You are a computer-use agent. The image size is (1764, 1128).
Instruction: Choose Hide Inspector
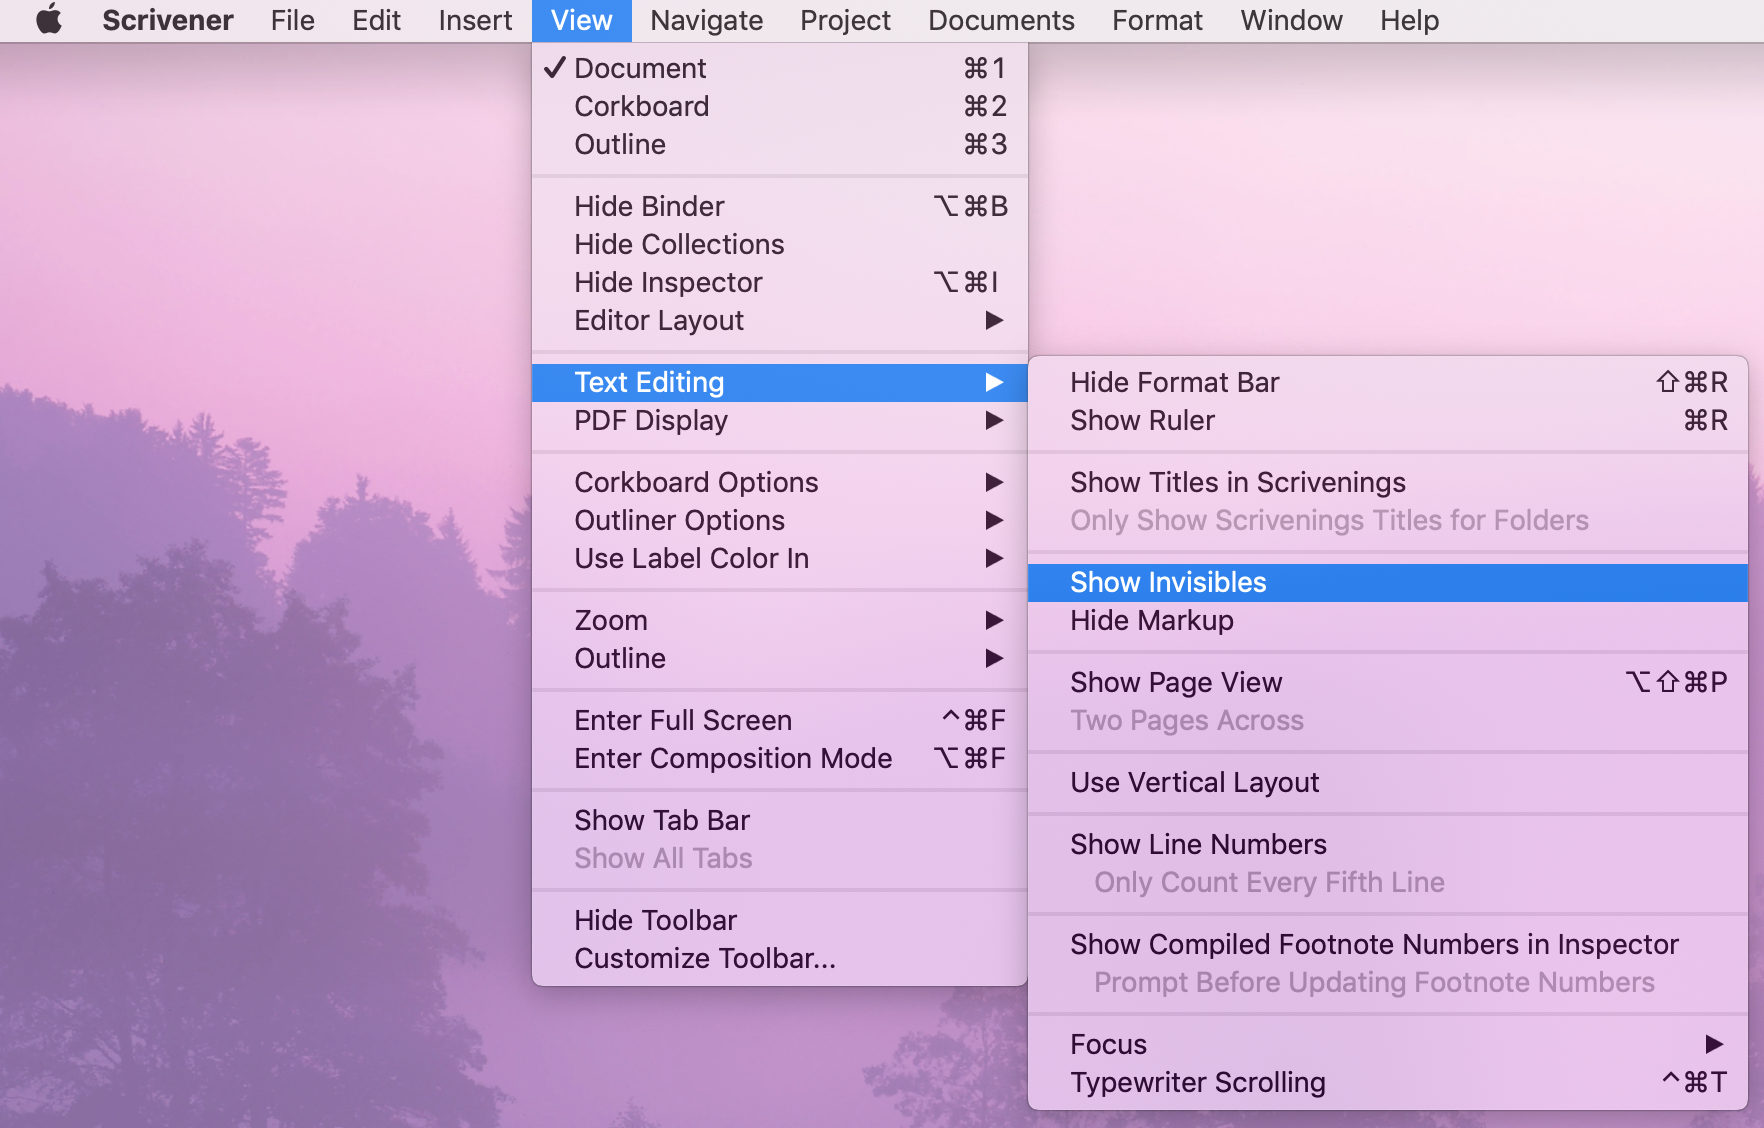(x=780, y=282)
